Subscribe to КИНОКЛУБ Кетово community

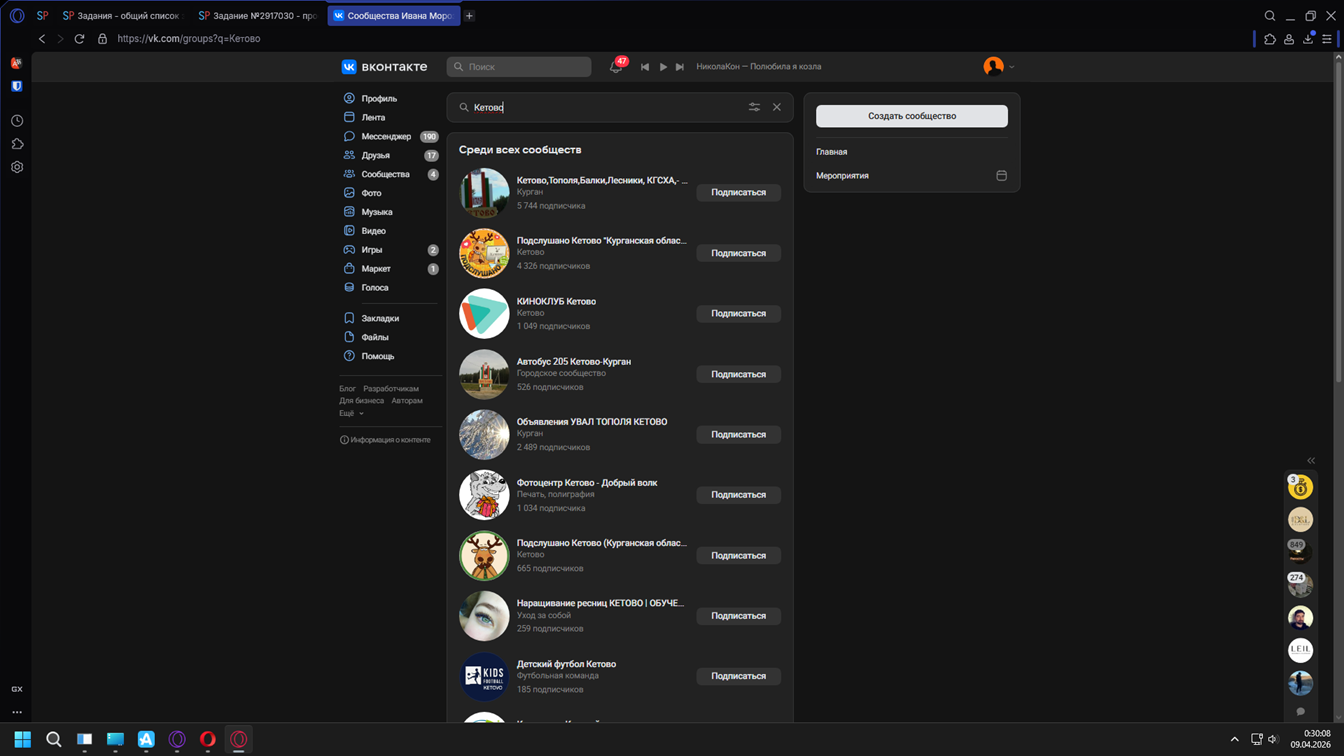click(x=738, y=314)
